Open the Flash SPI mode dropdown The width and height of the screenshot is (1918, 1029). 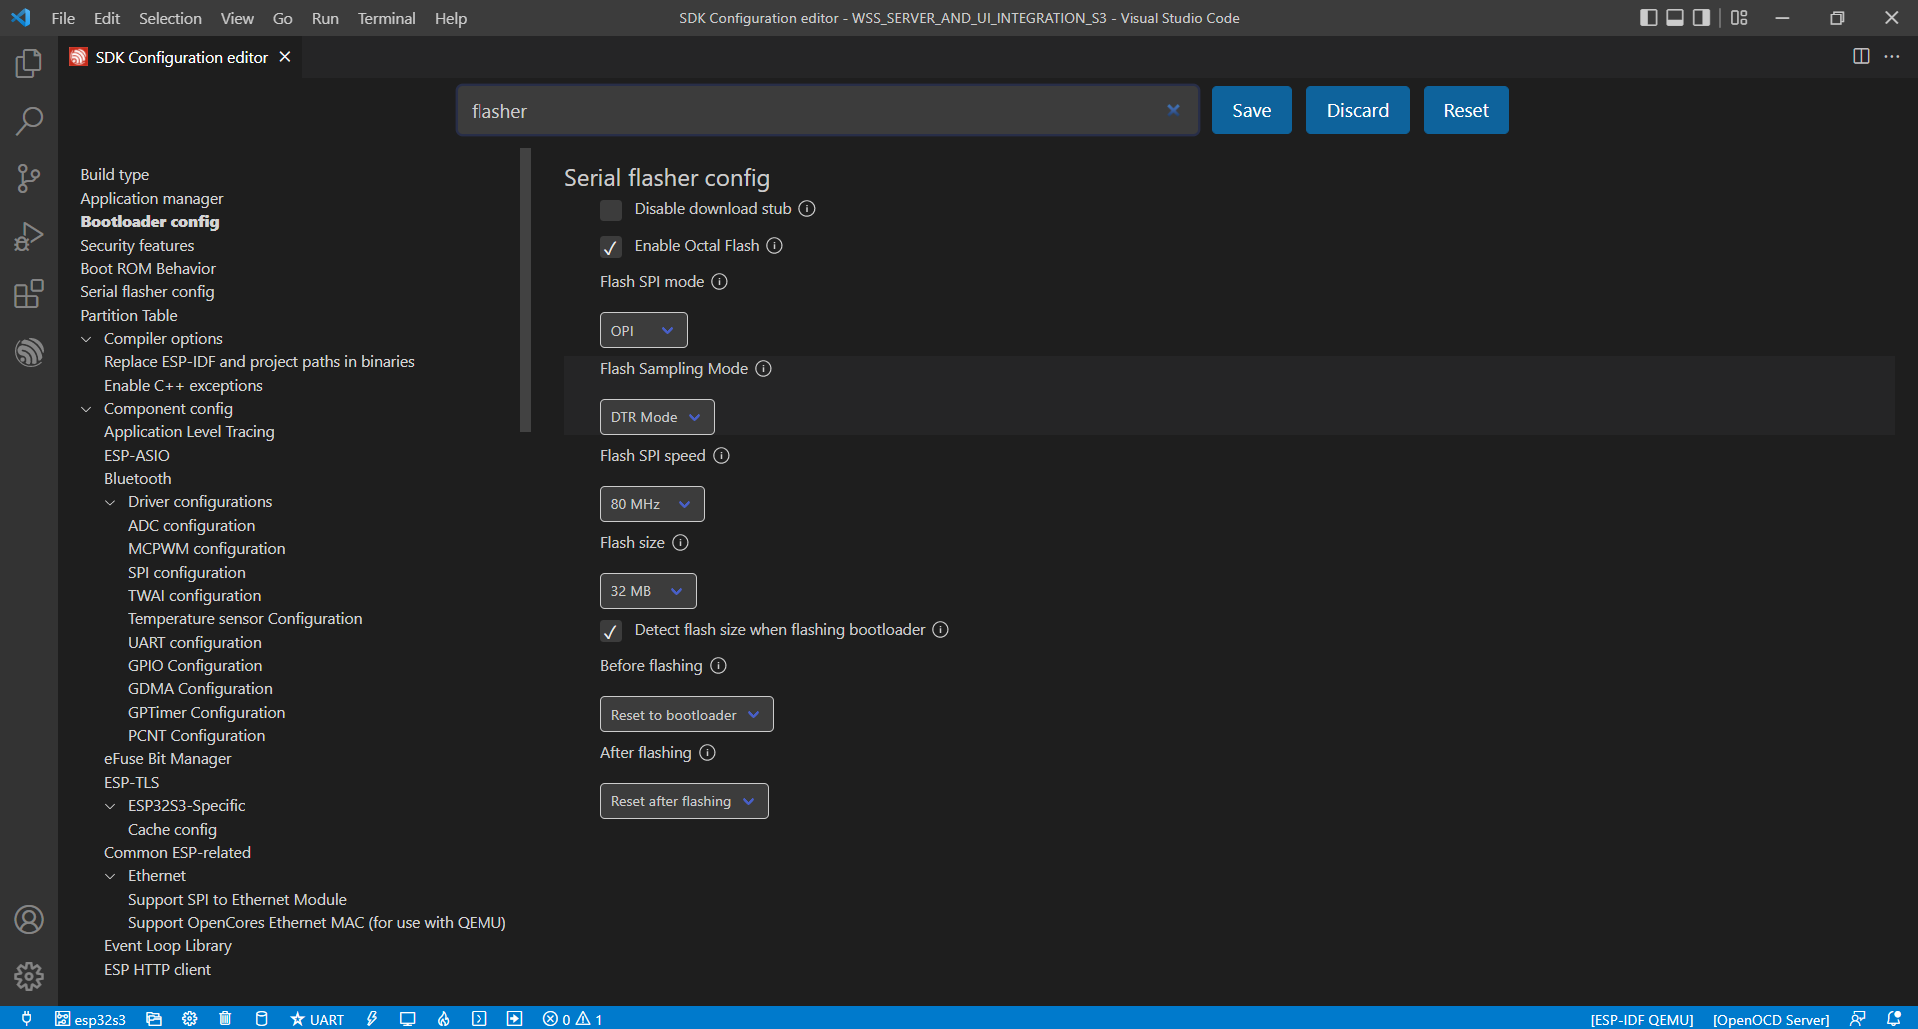point(643,330)
